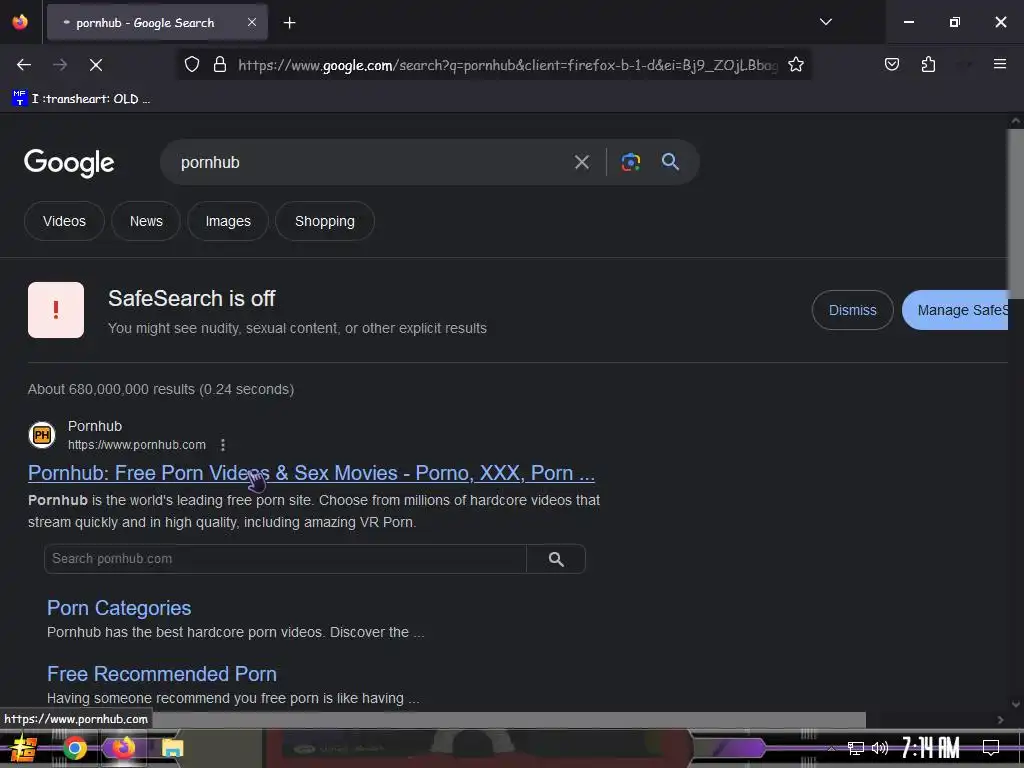Dismiss the SafeSearch notice

pos(852,310)
